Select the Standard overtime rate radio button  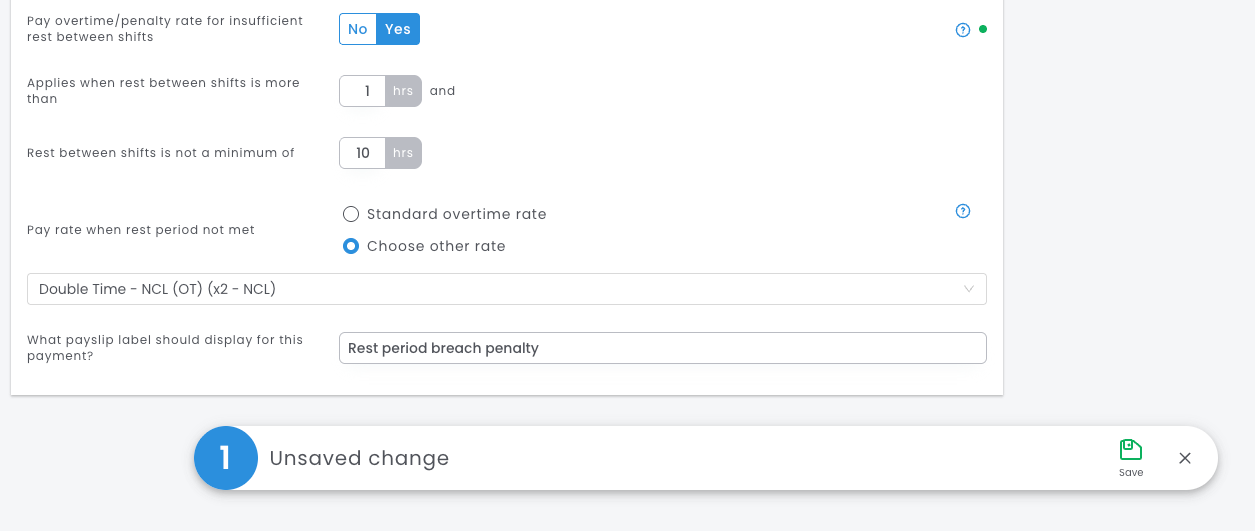351,214
